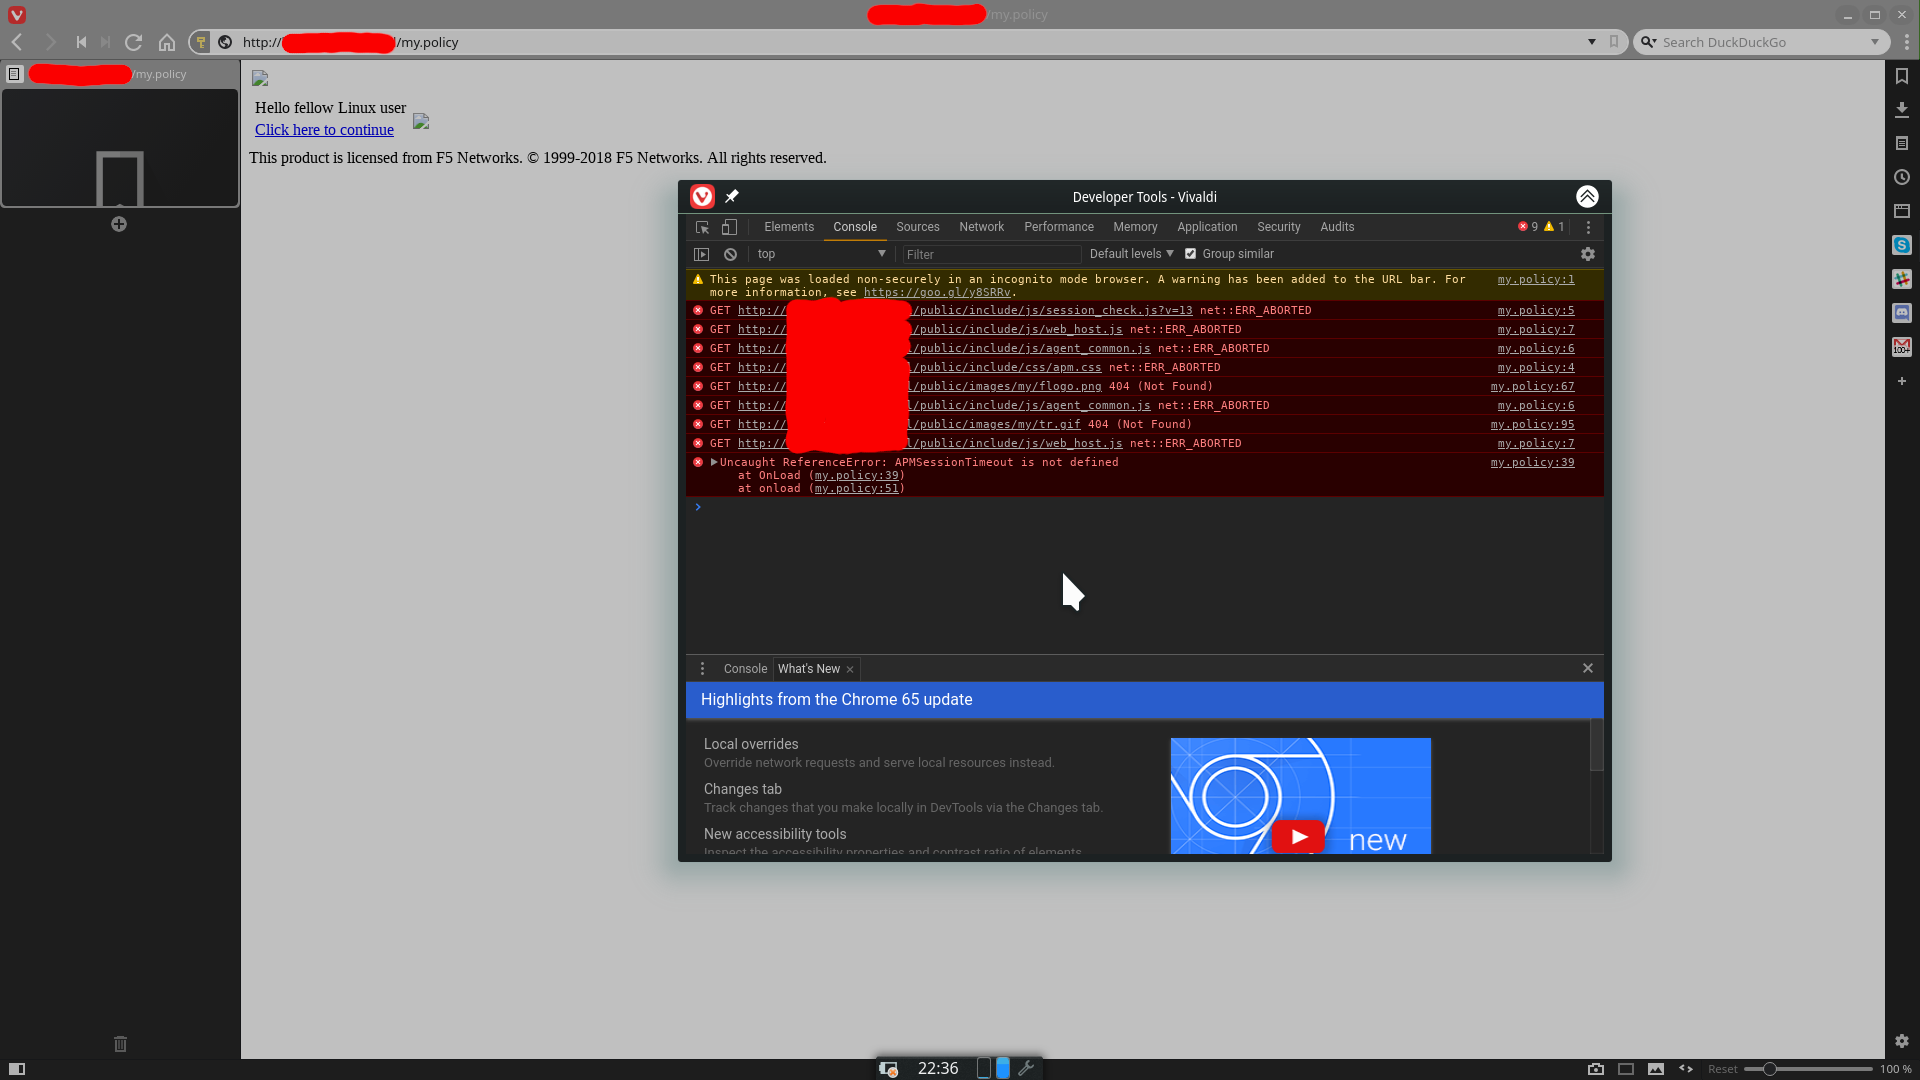Clear console with the ban icon
Viewport: 1920px width, 1080px height.
pyautogui.click(x=730, y=254)
